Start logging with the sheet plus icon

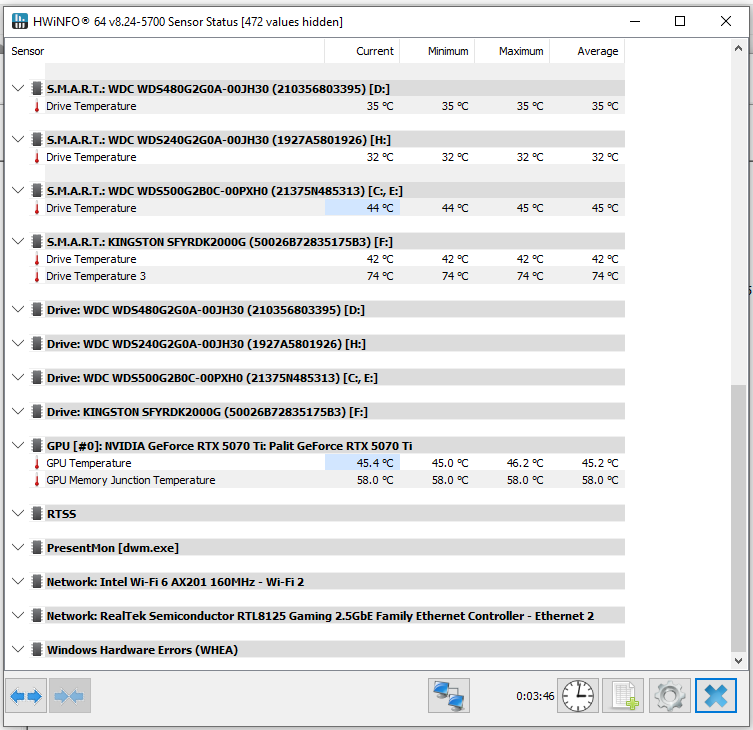click(x=623, y=695)
